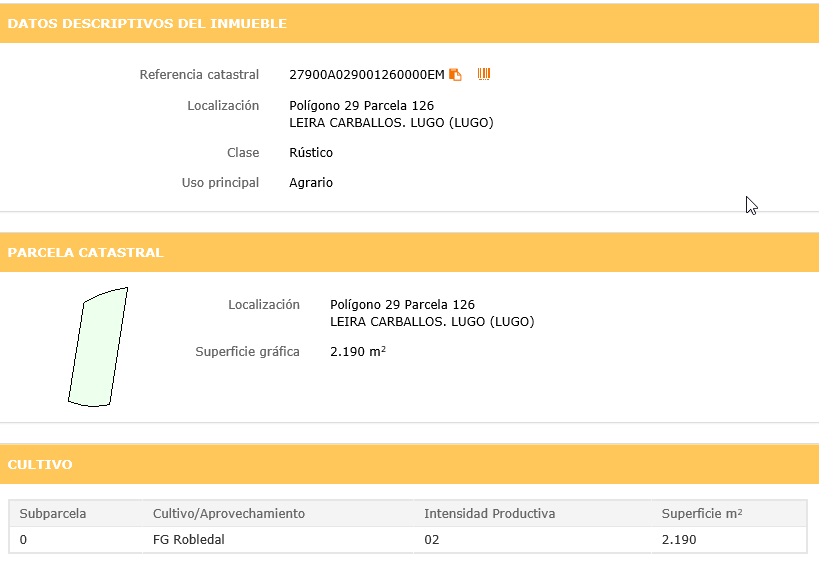Click the 2.190 surface cell in the table
The height and width of the screenshot is (577, 838).
pyautogui.click(x=679, y=540)
